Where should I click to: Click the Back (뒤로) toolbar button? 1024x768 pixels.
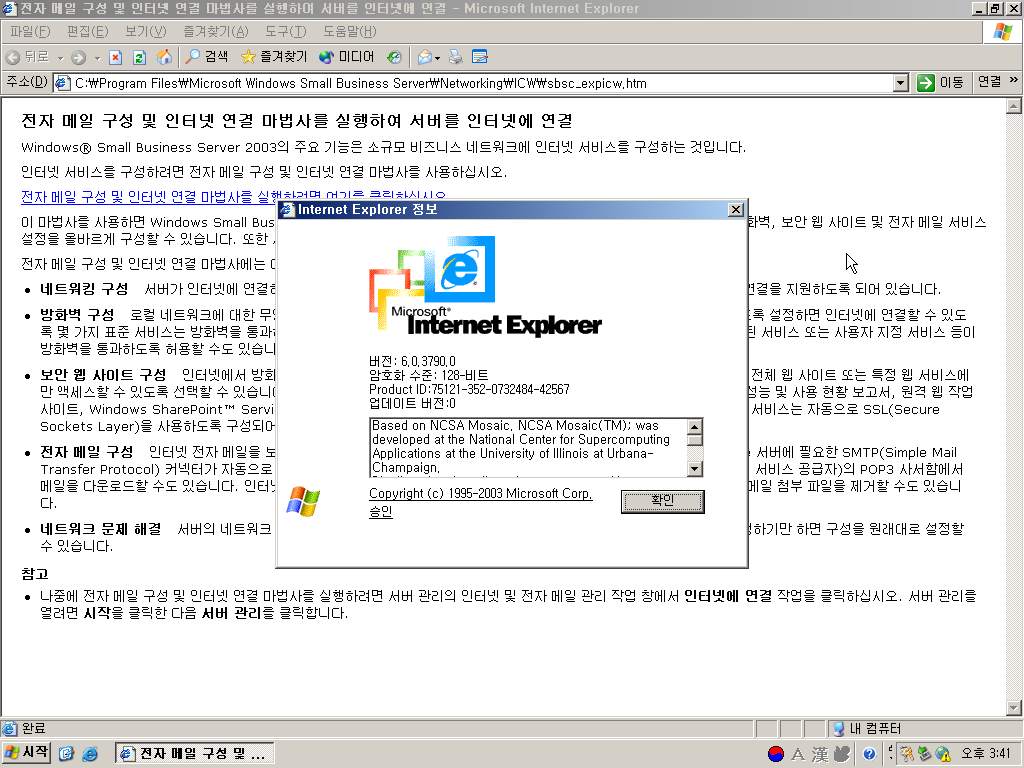tap(27, 57)
